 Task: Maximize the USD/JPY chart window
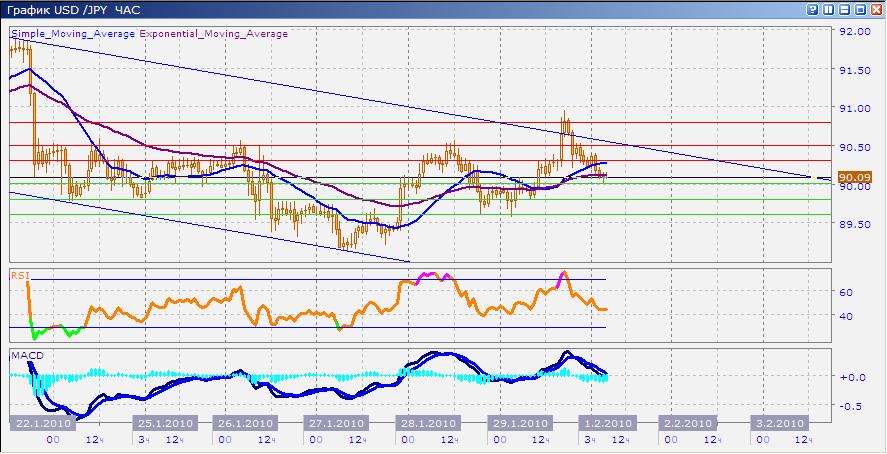point(860,9)
